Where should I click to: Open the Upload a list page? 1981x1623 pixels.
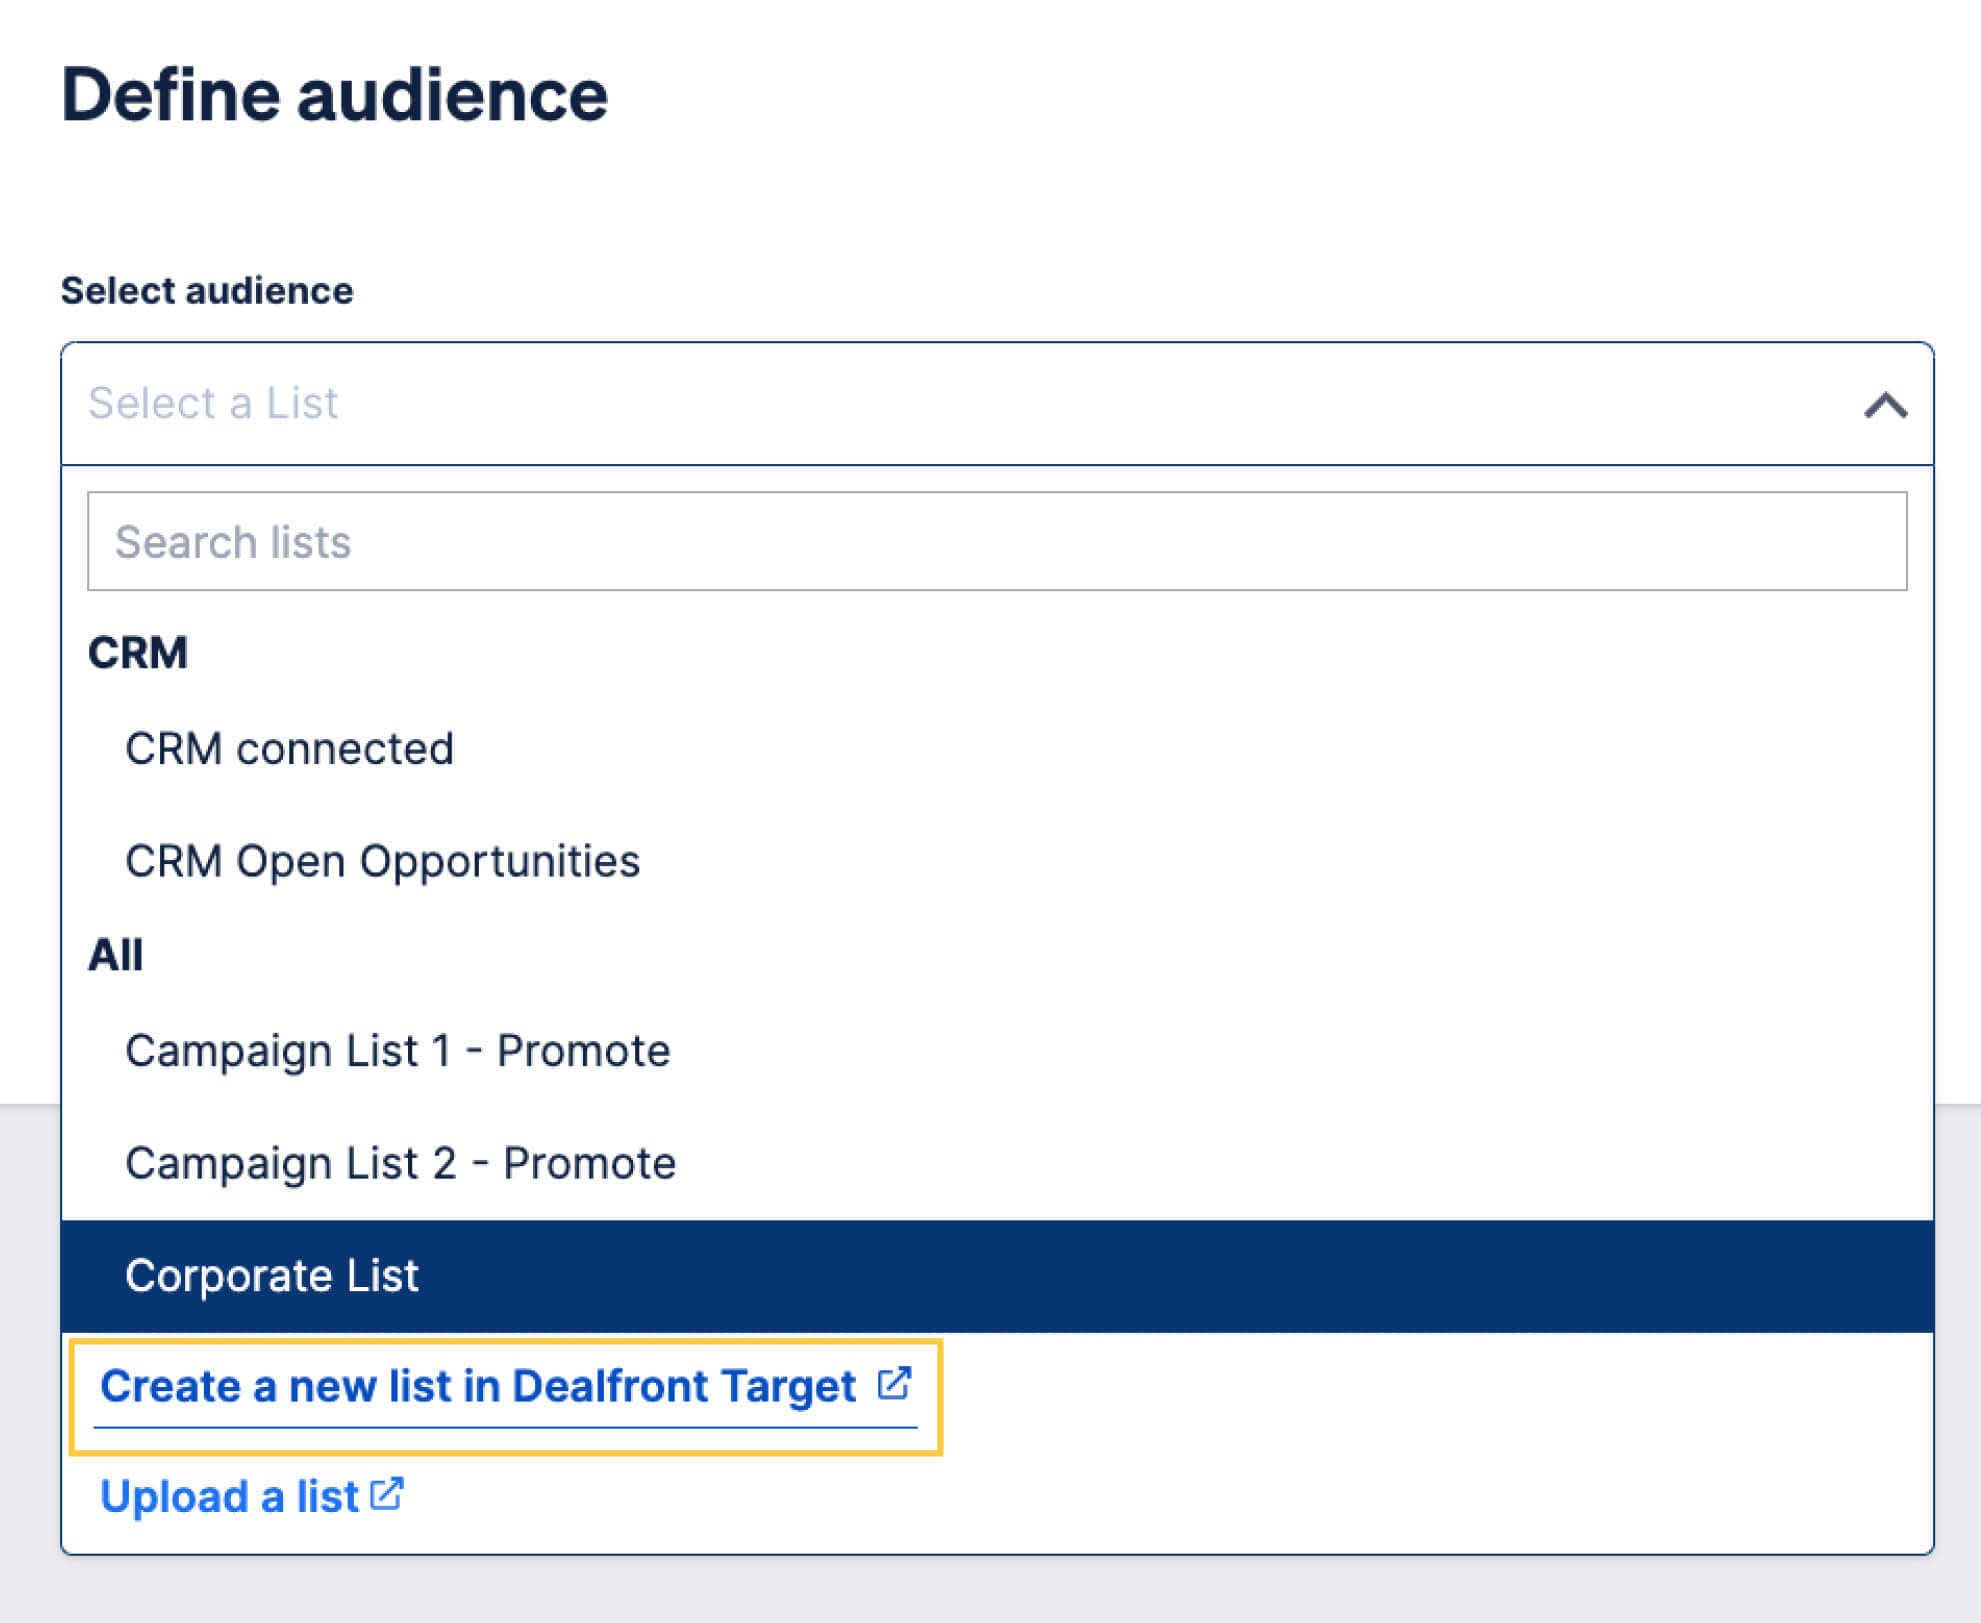pos(231,1494)
